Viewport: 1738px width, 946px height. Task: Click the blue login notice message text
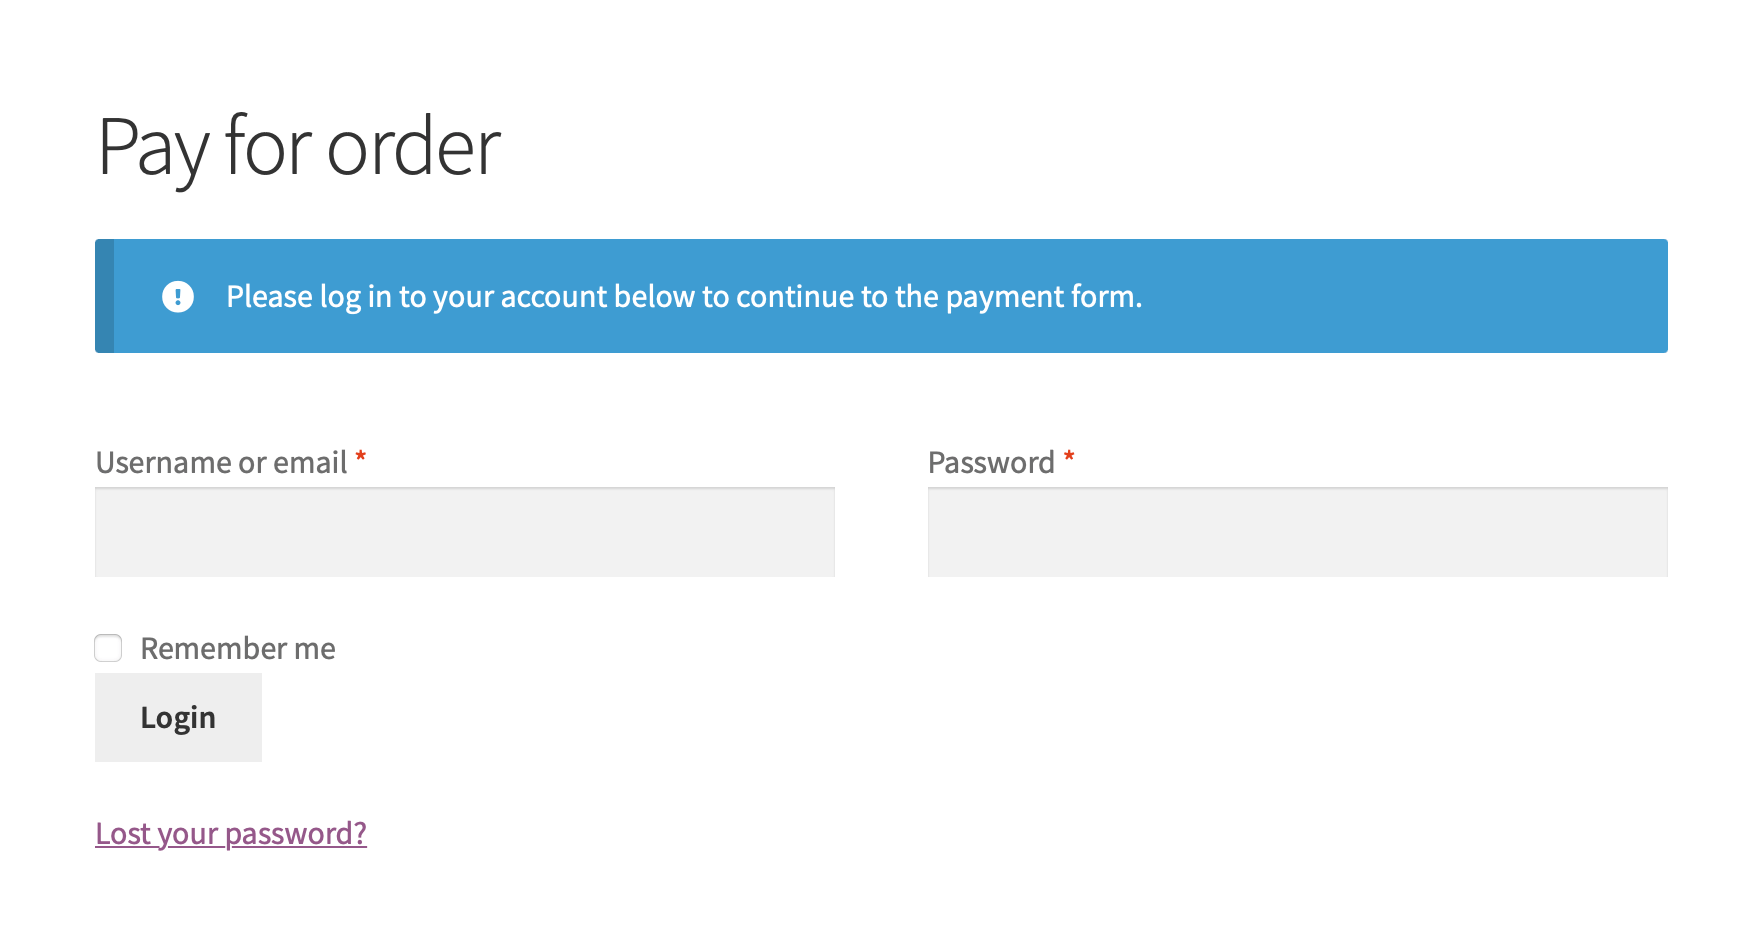pos(684,297)
